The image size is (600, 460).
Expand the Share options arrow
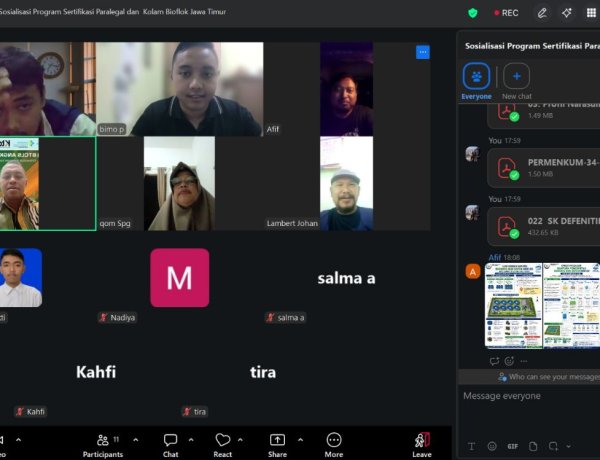click(300, 440)
